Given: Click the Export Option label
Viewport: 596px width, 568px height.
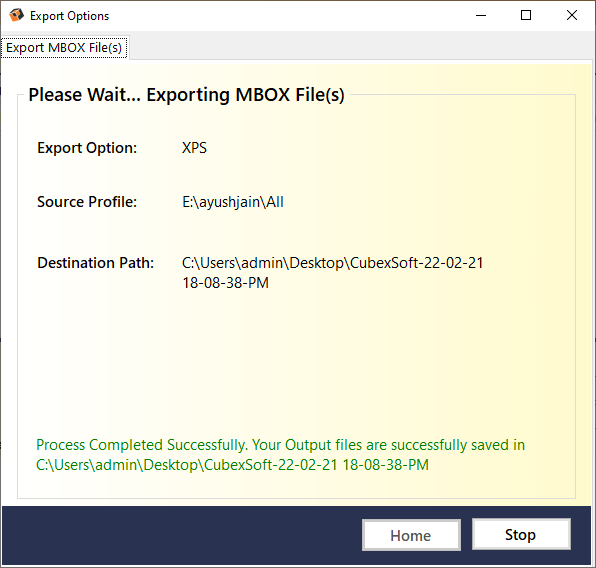Looking at the screenshot, I should click(x=87, y=148).
